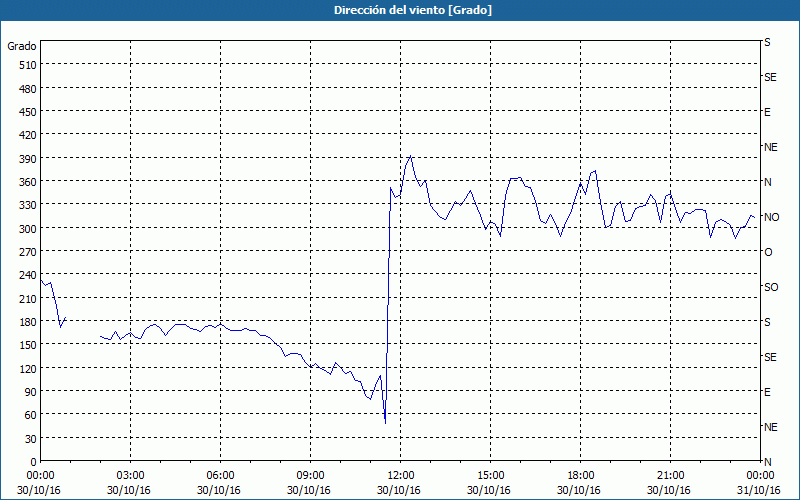Select the 'NE' compass label level with 390

770,147
